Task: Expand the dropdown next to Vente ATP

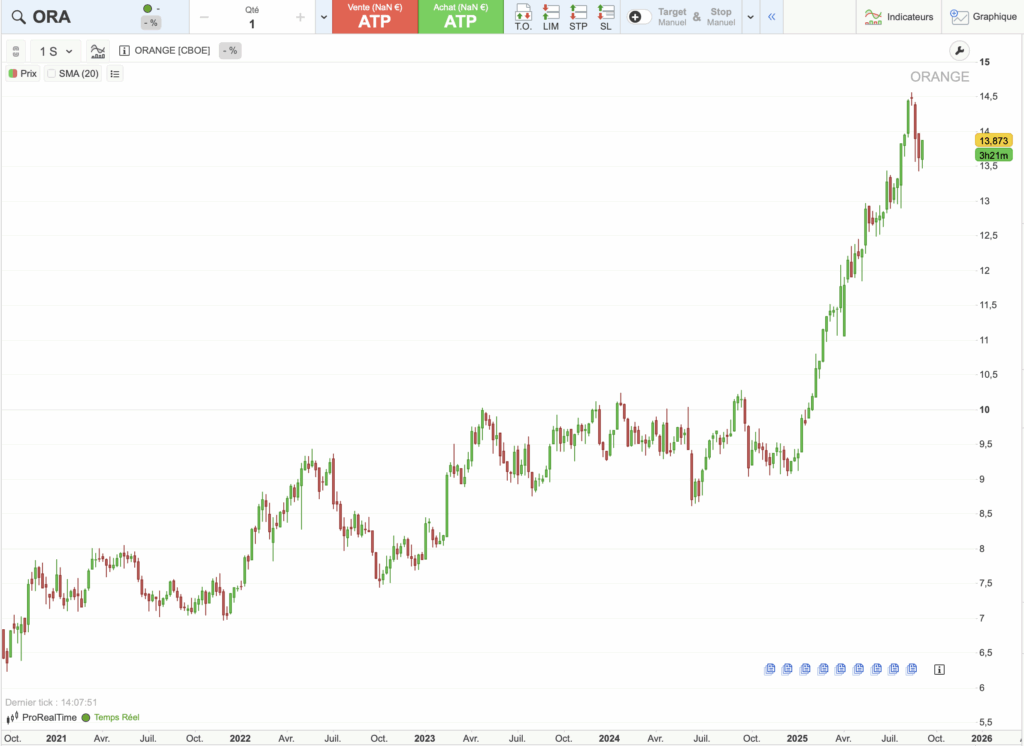Action: (x=323, y=17)
